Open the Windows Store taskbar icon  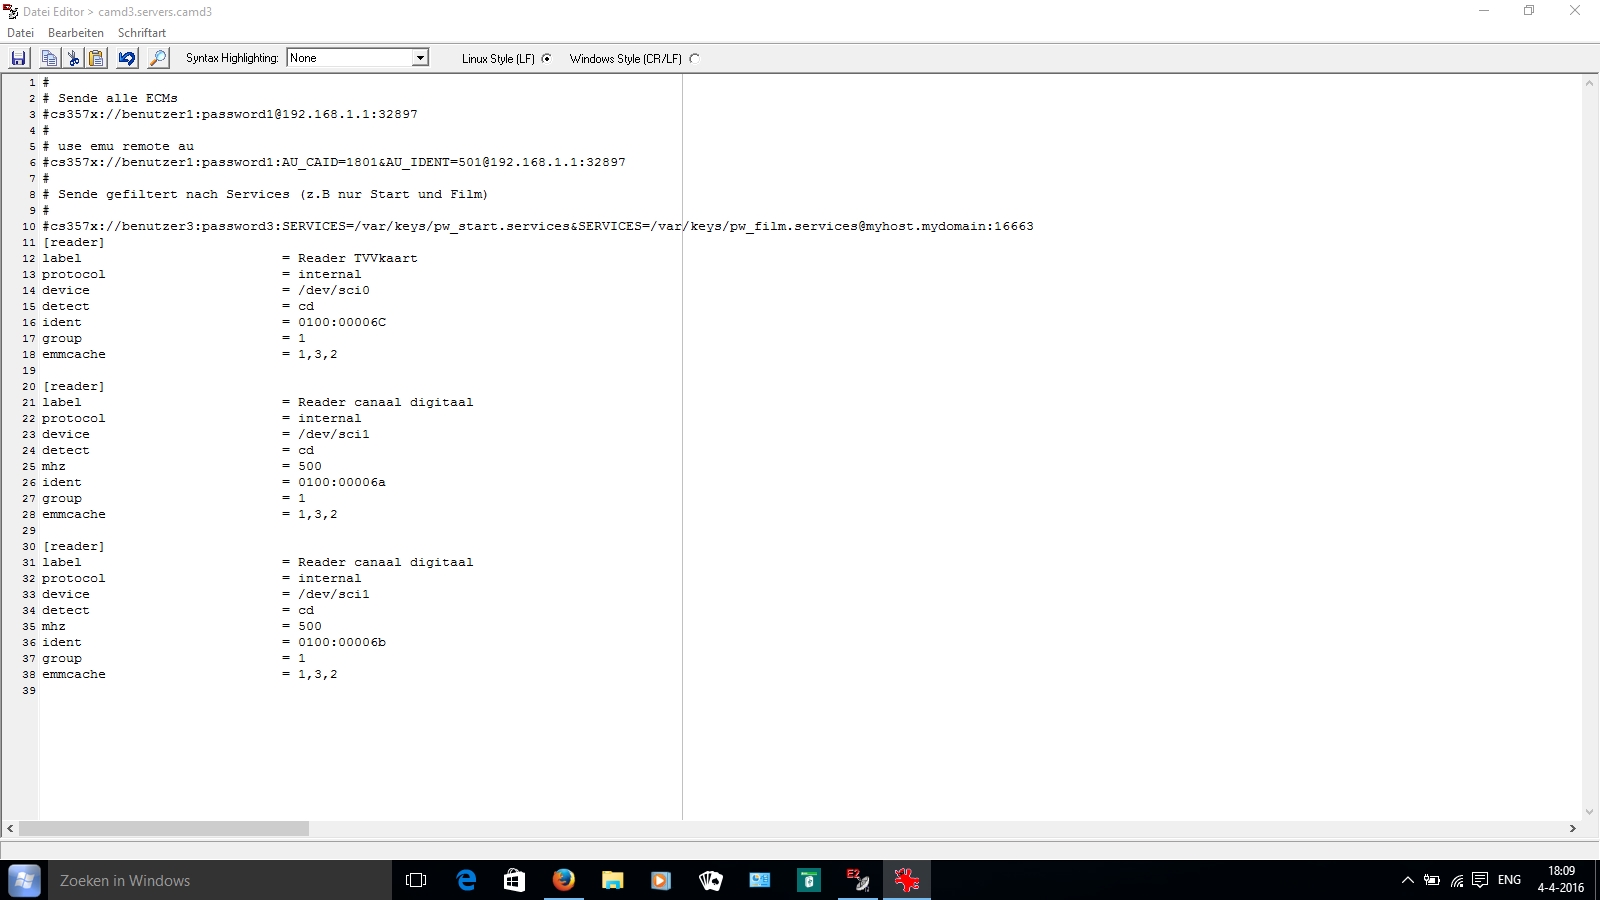pyautogui.click(x=514, y=880)
